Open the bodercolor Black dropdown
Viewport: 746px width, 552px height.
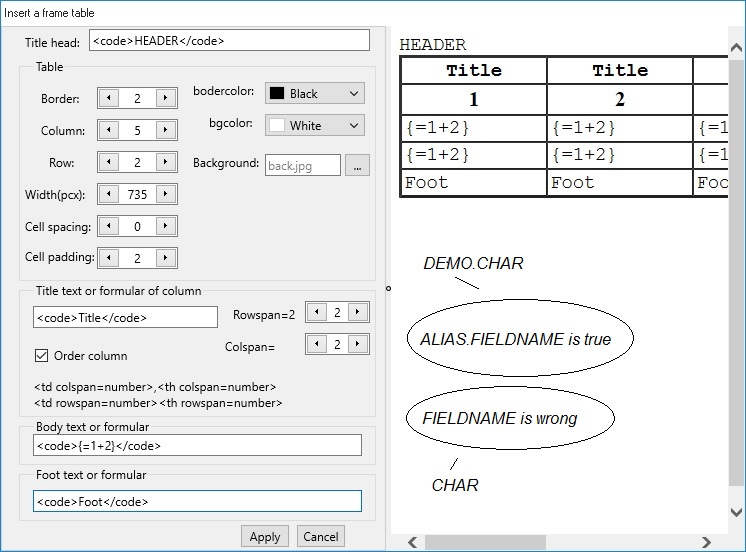(x=314, y=93)
